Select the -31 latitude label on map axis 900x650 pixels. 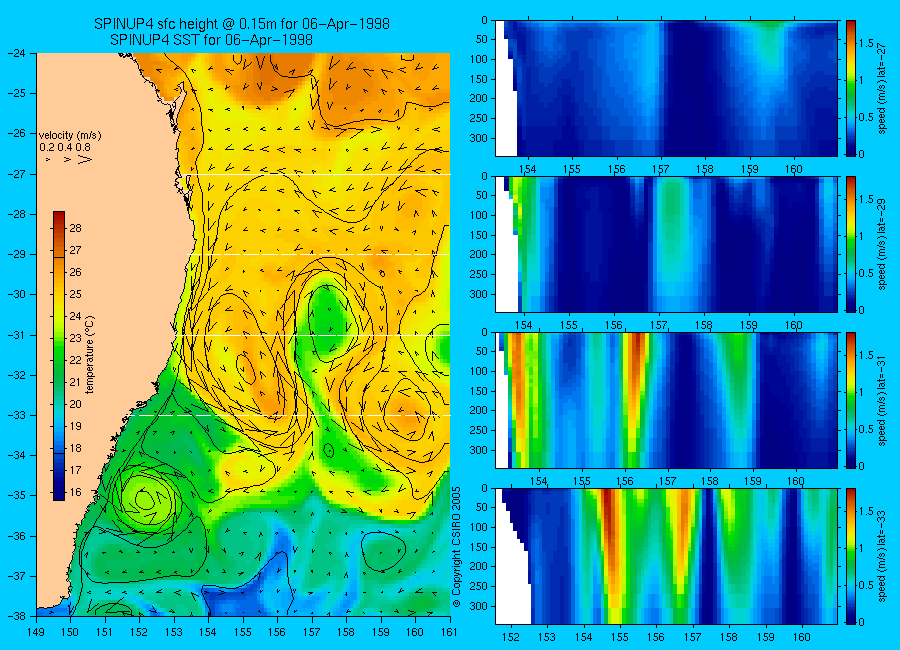17,335
